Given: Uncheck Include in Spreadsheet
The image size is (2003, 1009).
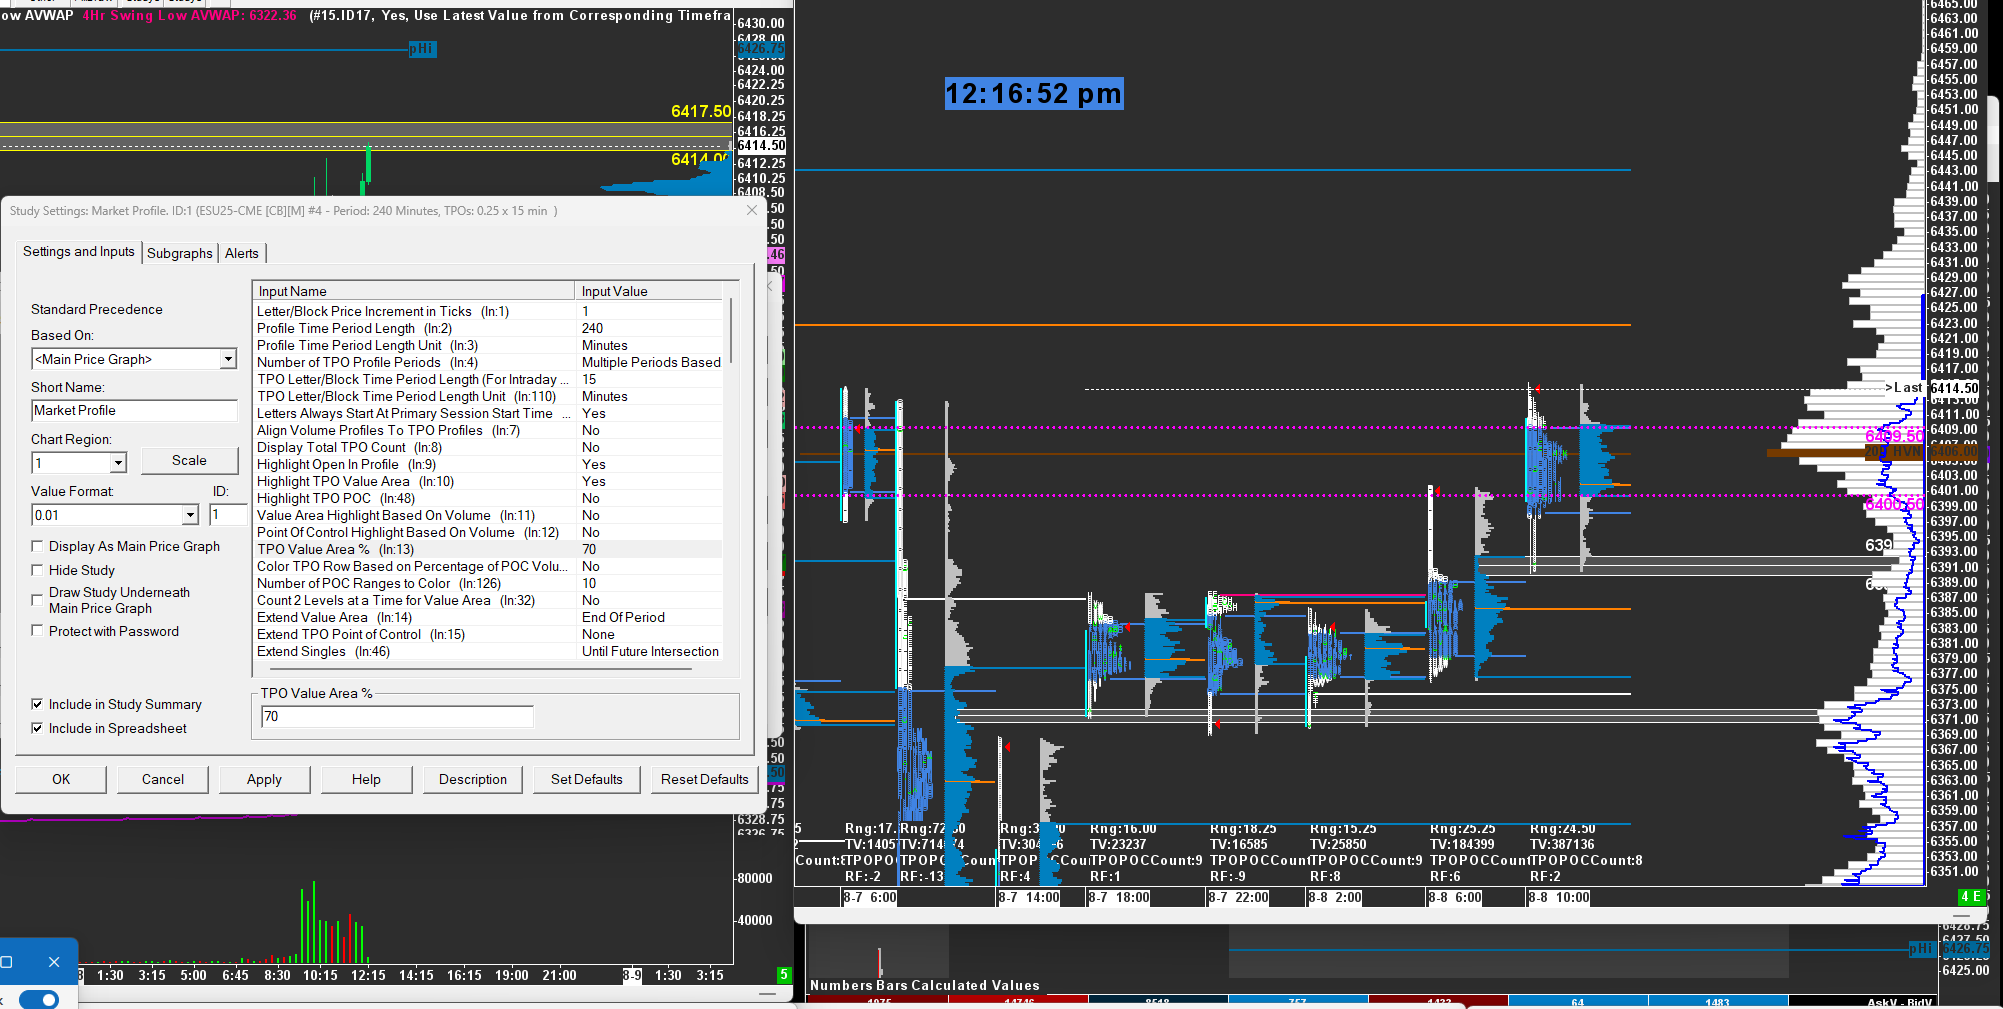Looking at the screenshot, I should click(38, 728).
